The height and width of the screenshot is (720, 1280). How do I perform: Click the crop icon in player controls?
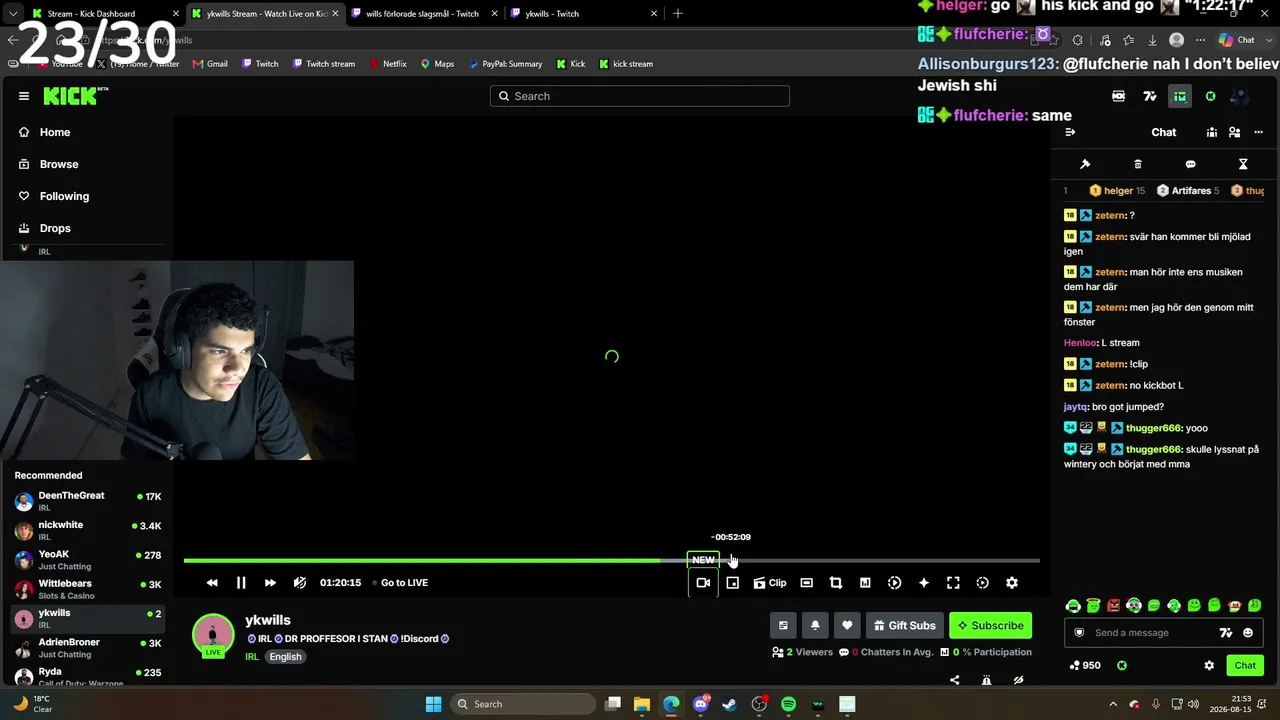(x=836, y=583)
